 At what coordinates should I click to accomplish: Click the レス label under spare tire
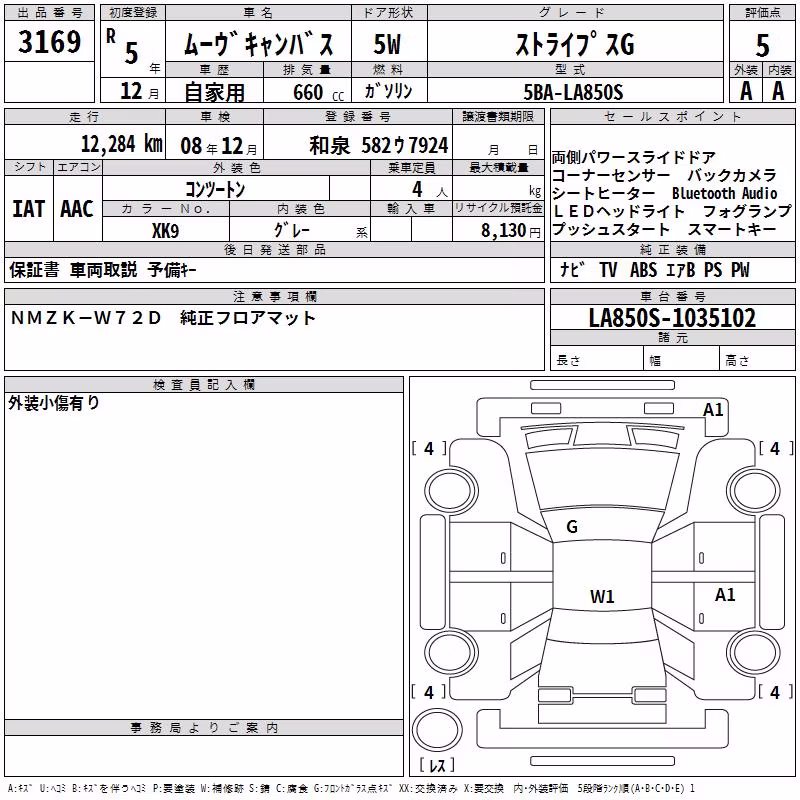click(x=437, y=765)
